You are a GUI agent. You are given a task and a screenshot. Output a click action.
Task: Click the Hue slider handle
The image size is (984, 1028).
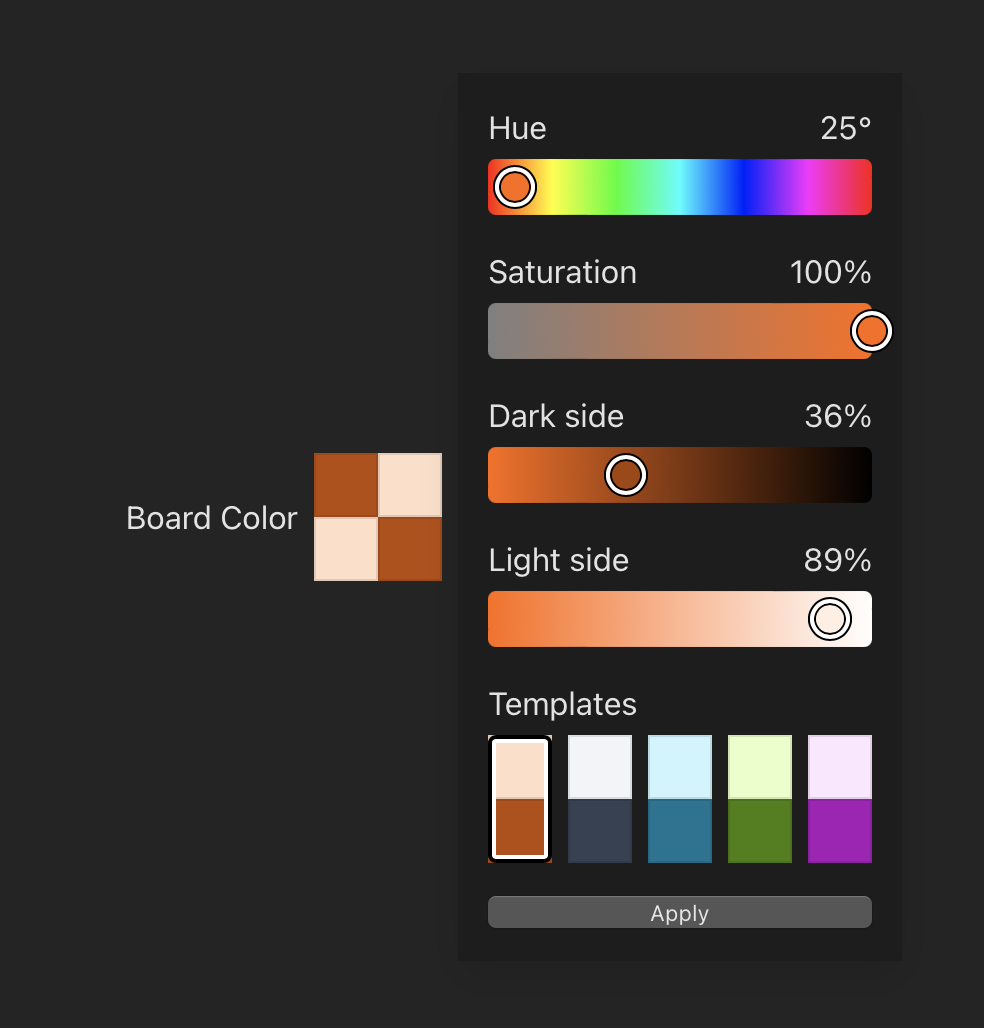515,187
